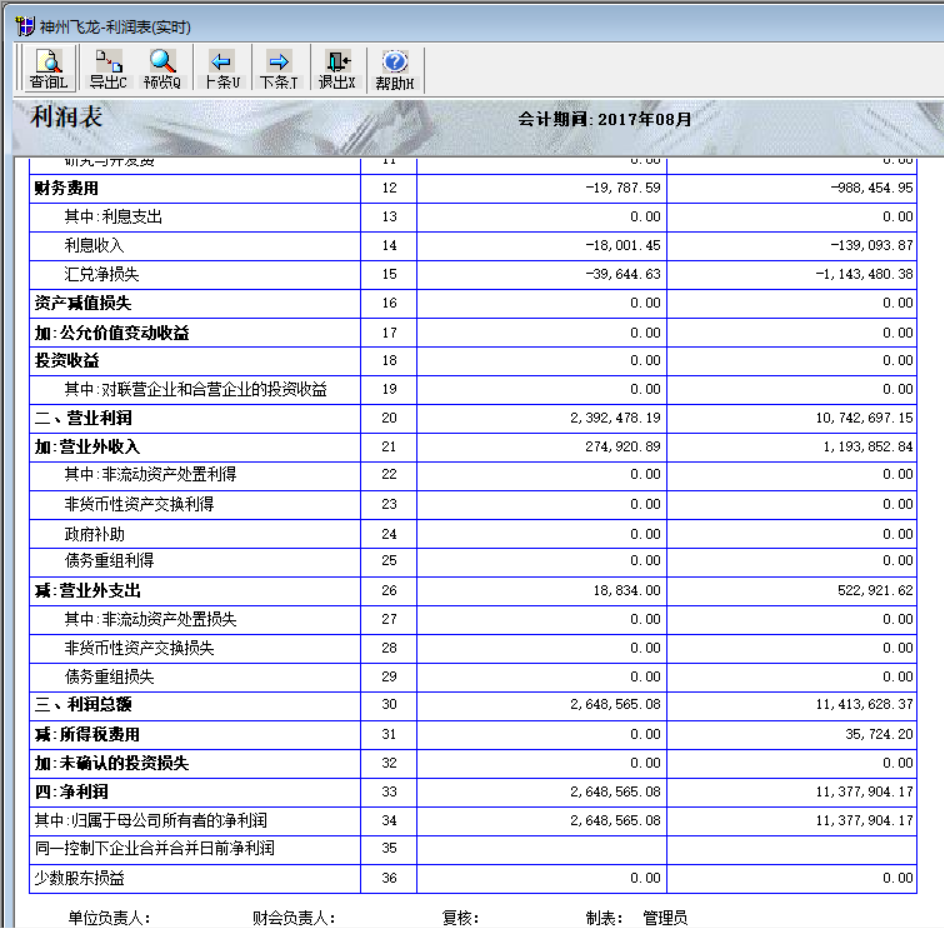
Task: Click the 会计期间: 2017年08月 header
Action: [x=604, y=119]
